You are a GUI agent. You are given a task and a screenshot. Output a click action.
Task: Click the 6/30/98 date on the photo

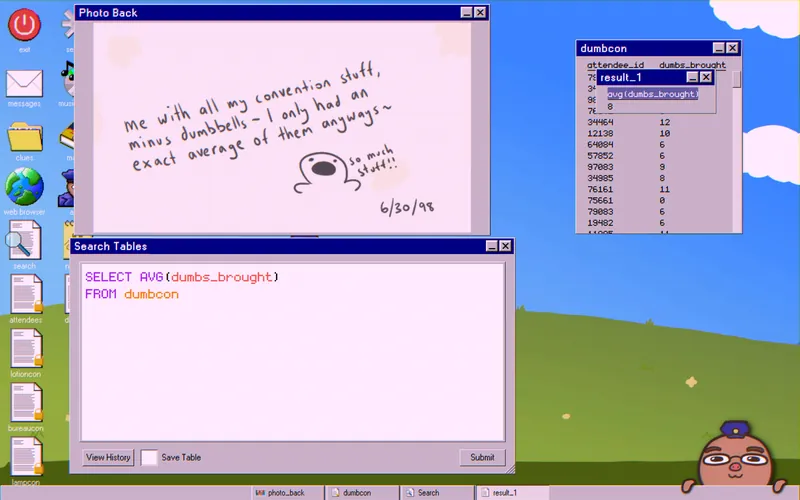407,207
